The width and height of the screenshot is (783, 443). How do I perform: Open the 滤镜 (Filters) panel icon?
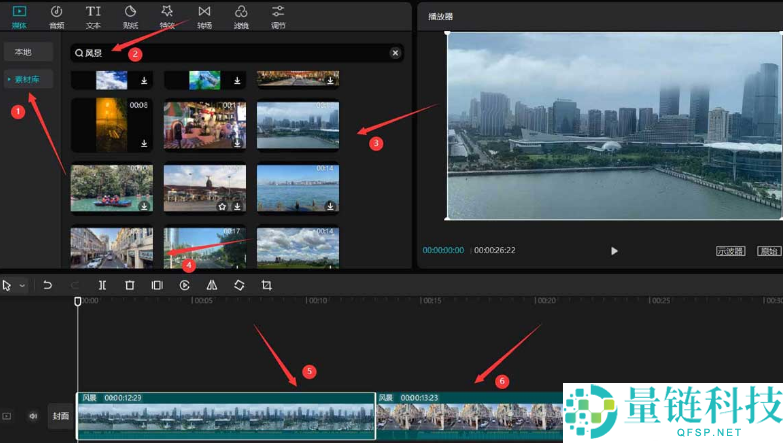(241, 14)
